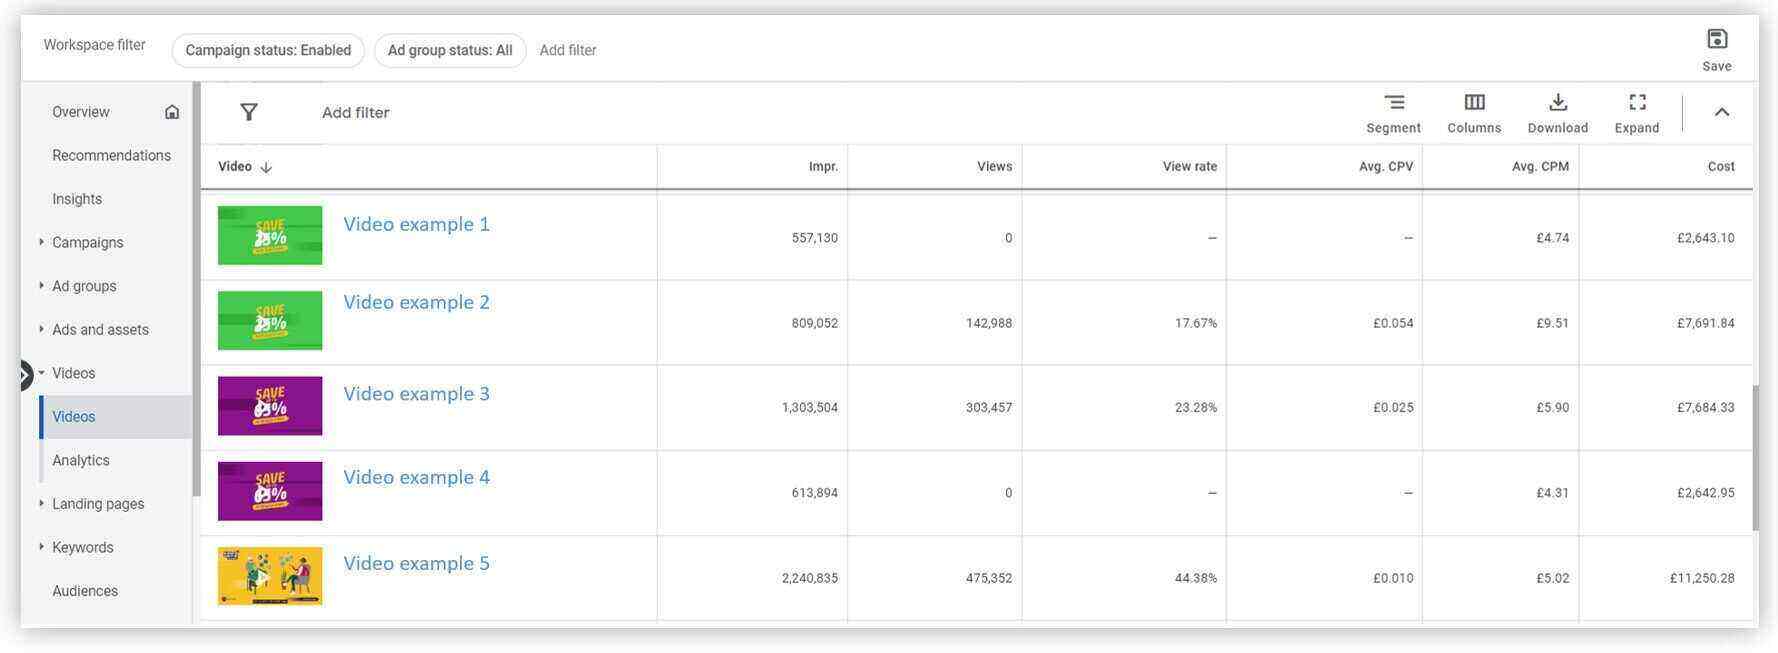Viewport: 1778px width, 653px height.
Task: Go to the Insights page
Action: click(x=77, y=199)
